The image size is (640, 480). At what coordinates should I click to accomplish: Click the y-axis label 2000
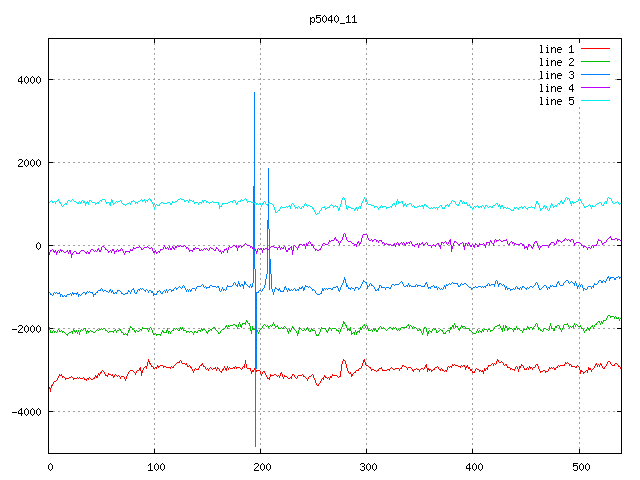(x=29, y=163)
